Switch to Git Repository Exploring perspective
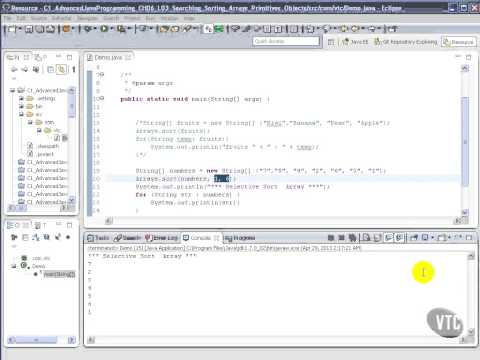The width and height of the screenshot is (480, 360). [406, 42]
